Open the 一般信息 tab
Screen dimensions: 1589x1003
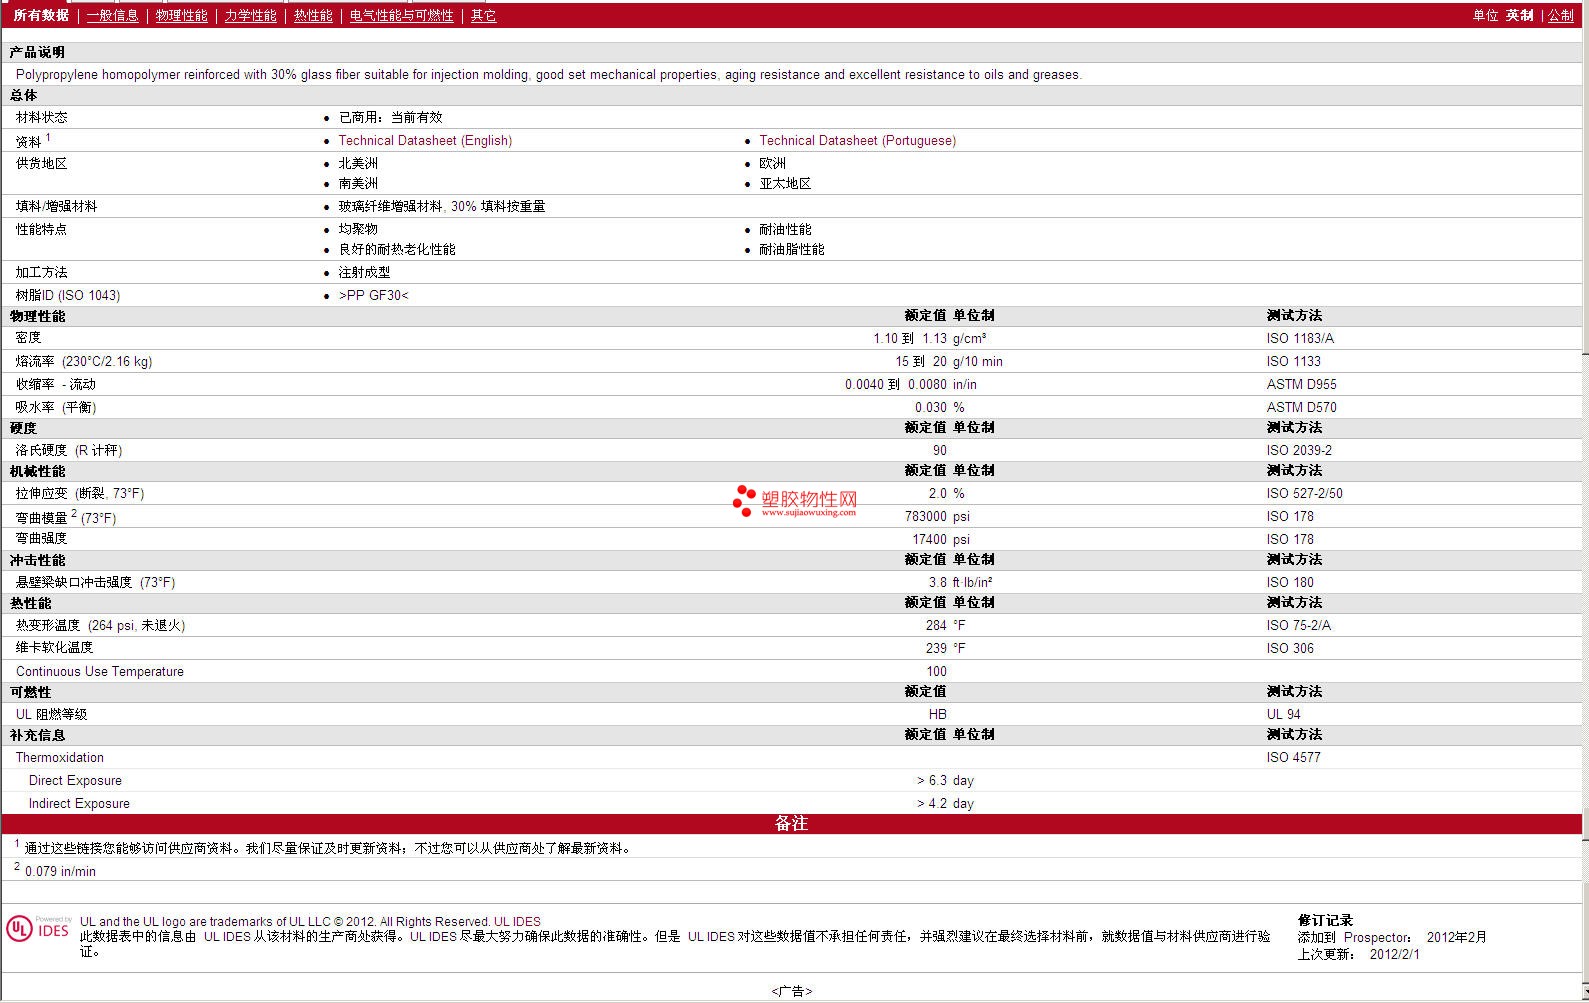click(x=112, y=16)
